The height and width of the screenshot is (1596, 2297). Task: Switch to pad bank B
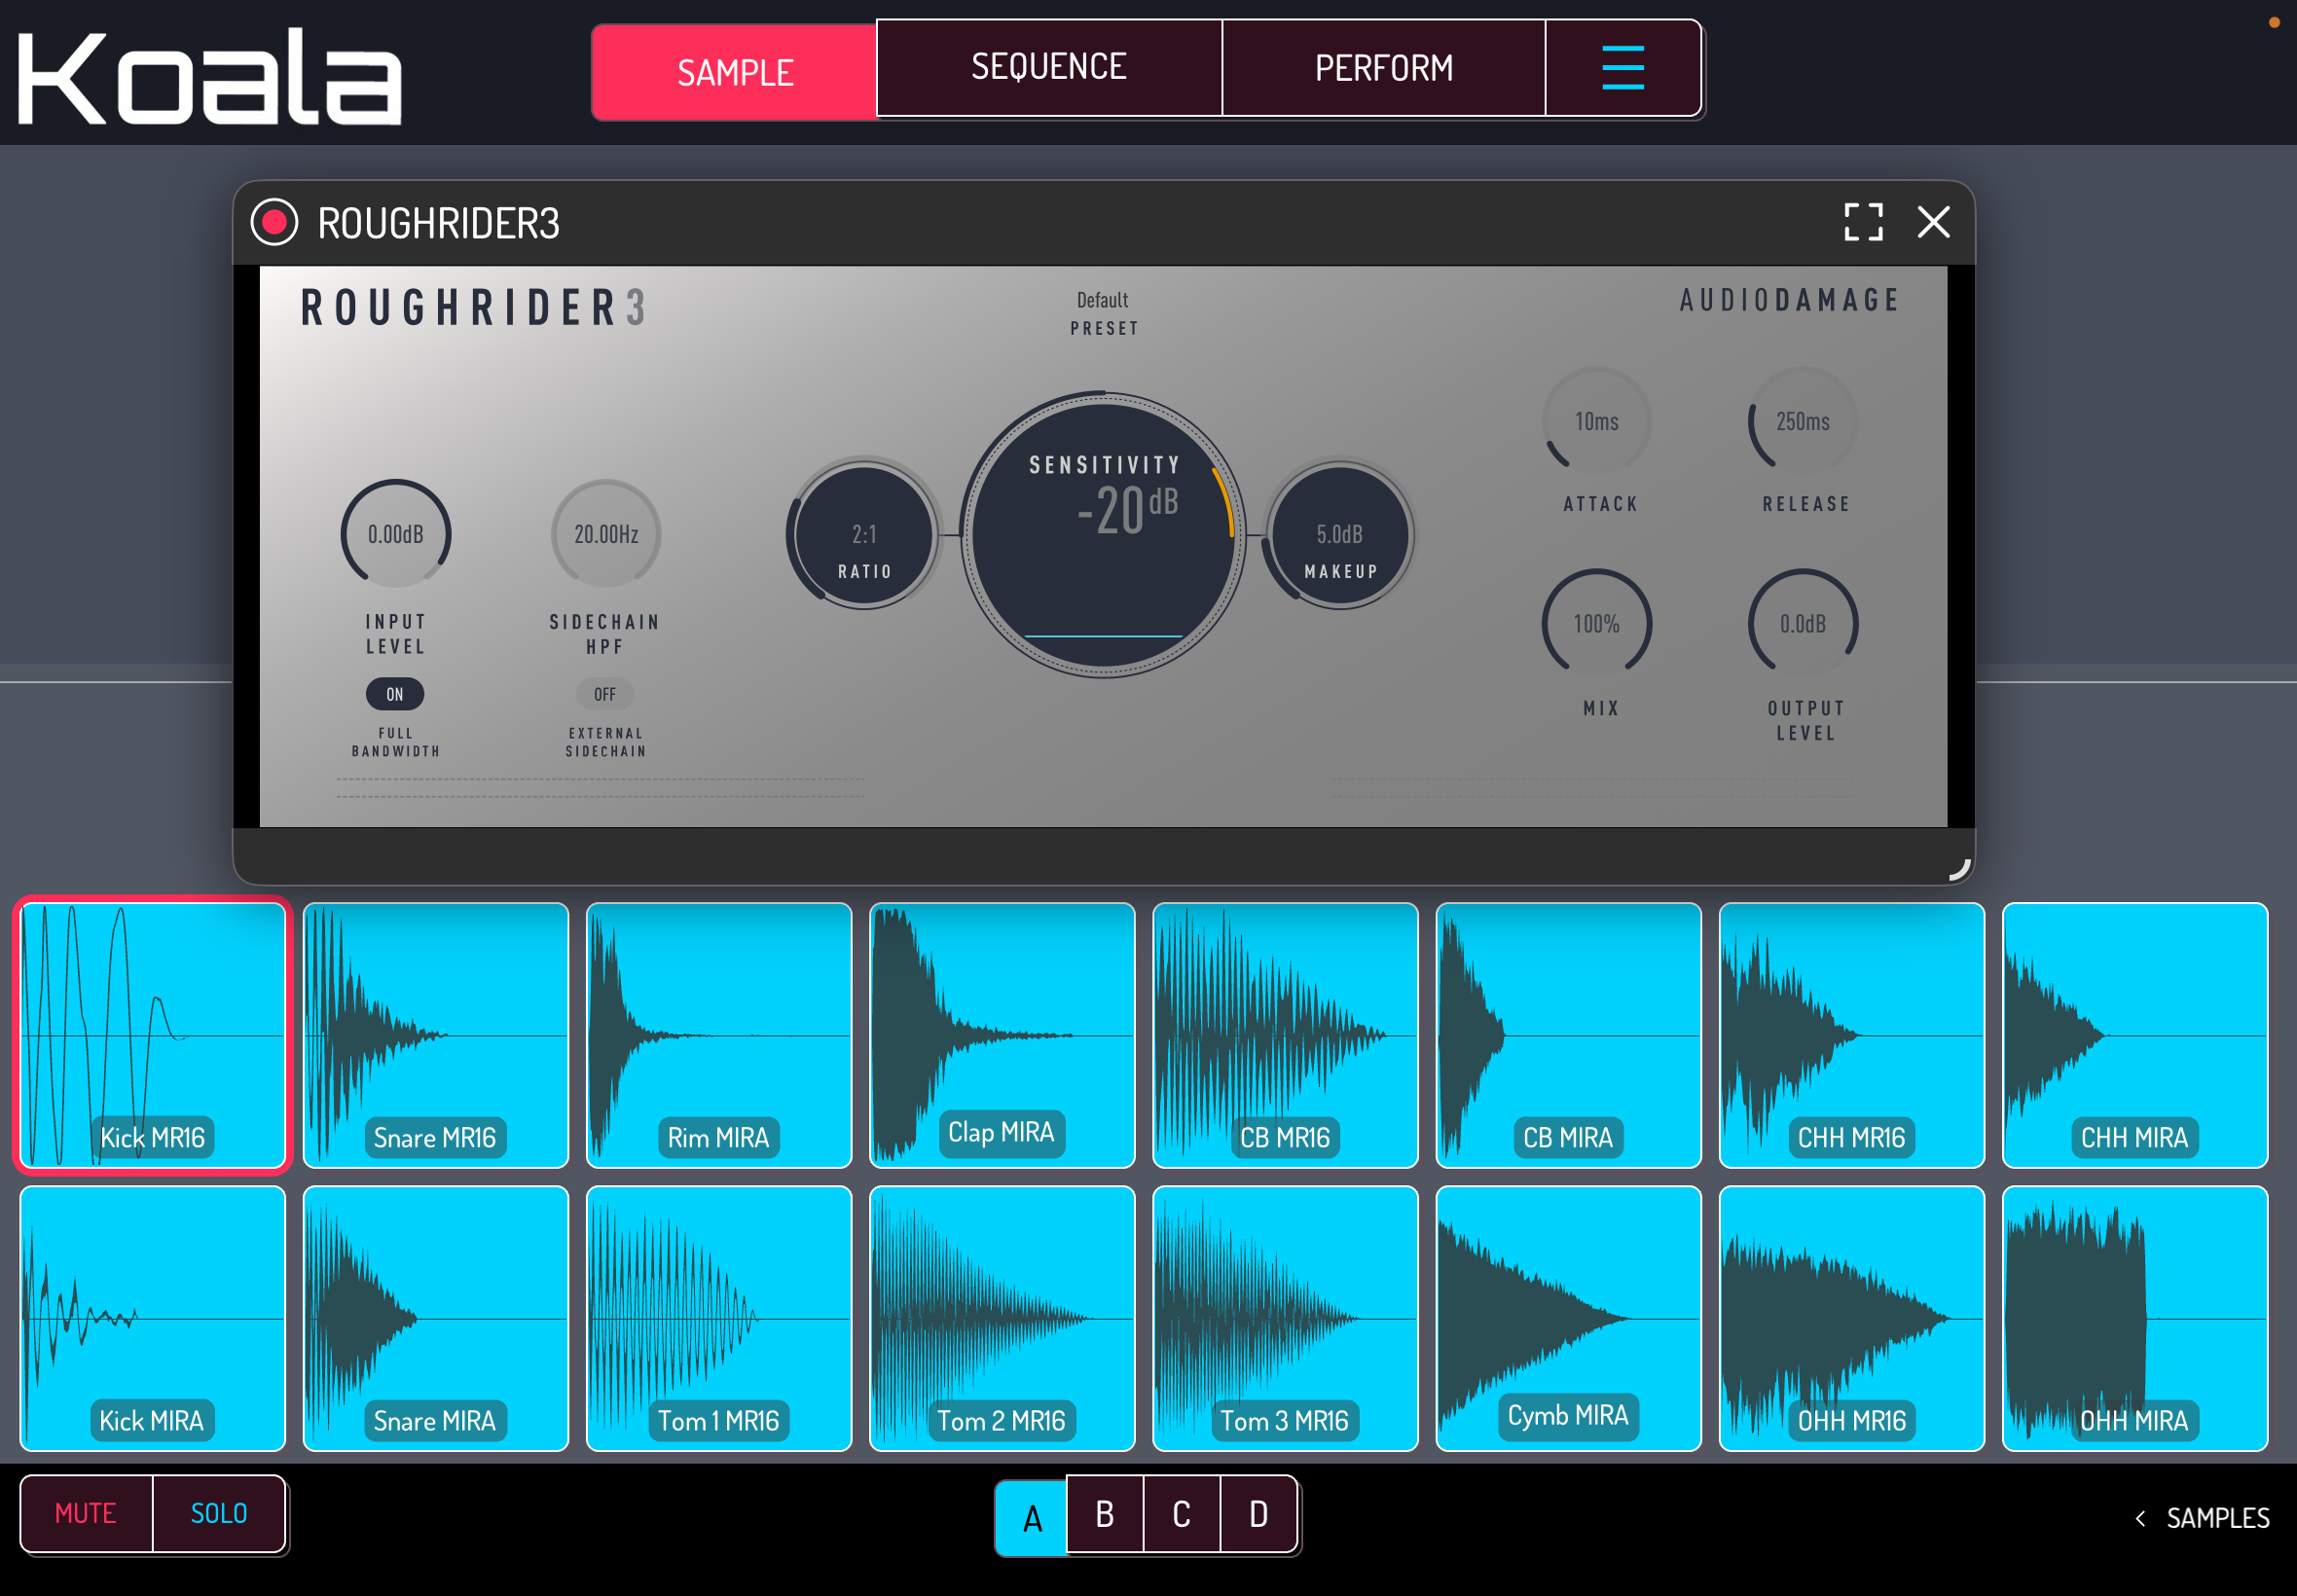point(1105,1514)
